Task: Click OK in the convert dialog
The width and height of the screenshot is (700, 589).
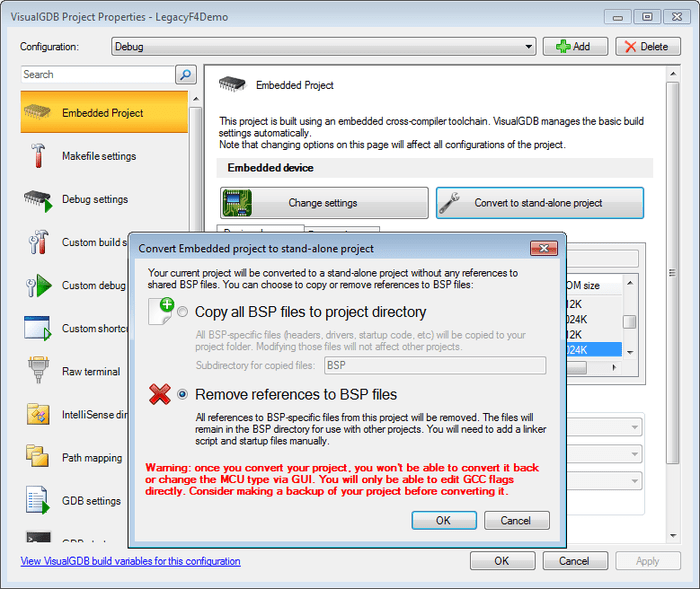Action: (444, 520)
